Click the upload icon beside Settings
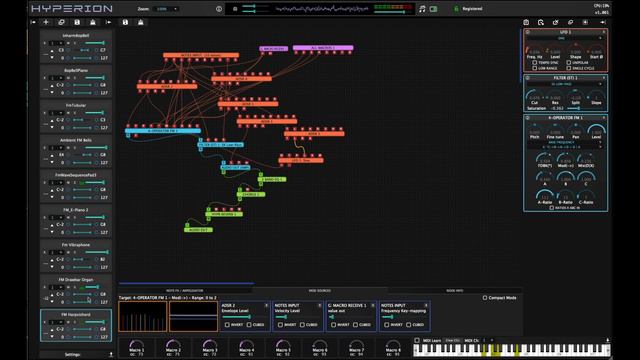Image resolution: width=640 pixels, height=360 pixels. [x=111, y=354]
